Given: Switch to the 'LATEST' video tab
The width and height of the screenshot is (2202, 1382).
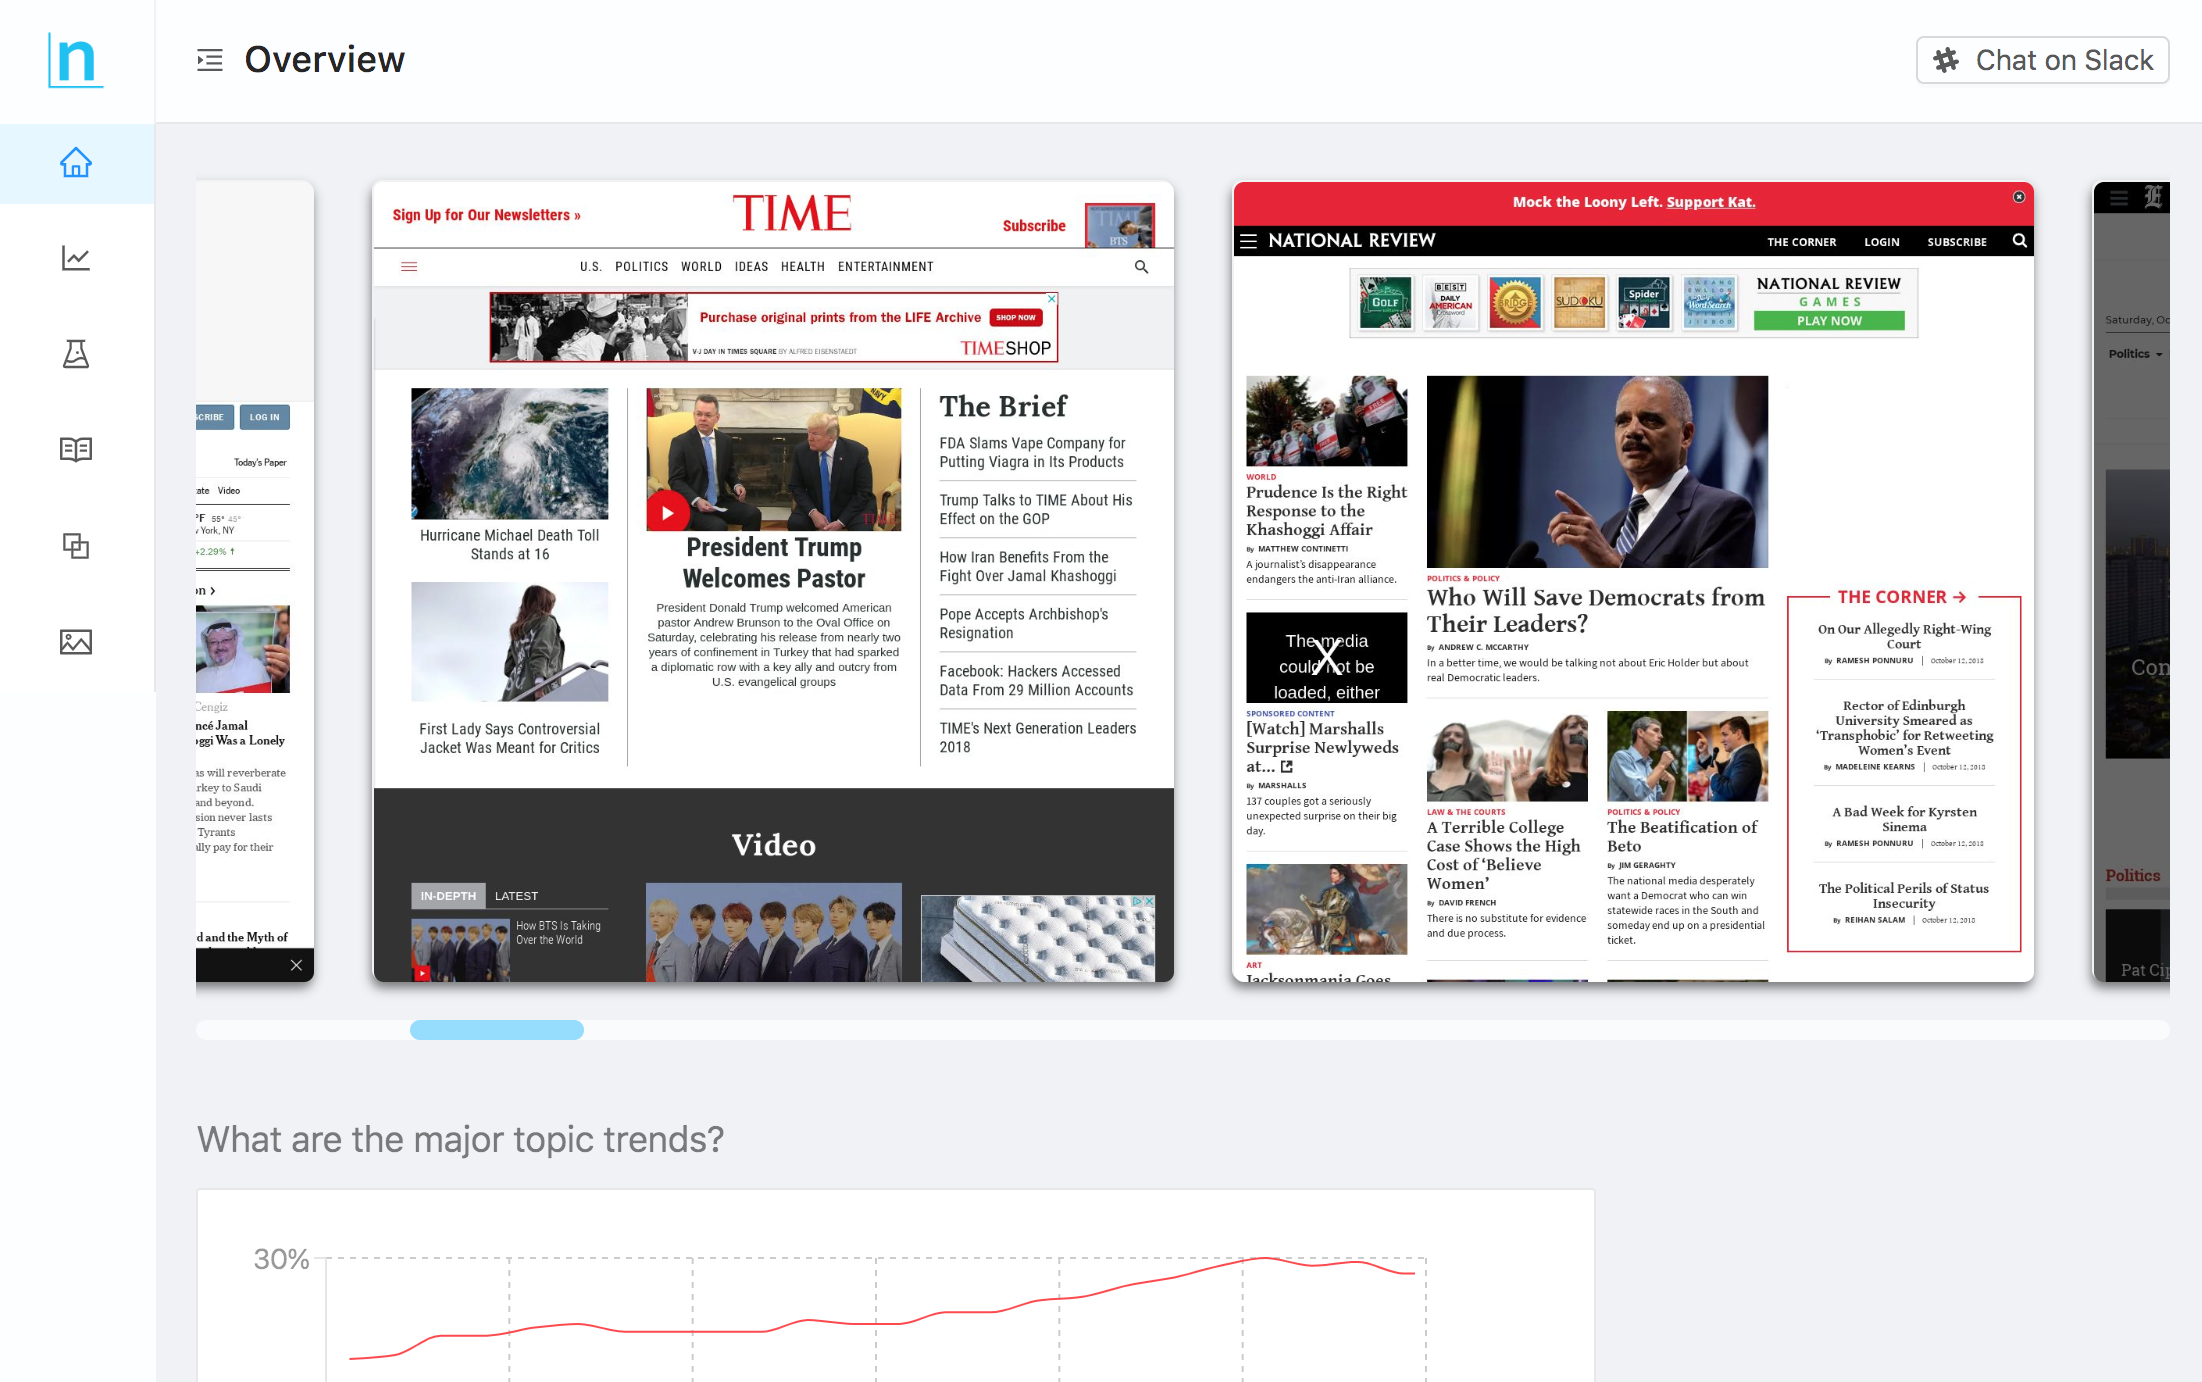Looking at the screenshot, I should tap(516, 896).
